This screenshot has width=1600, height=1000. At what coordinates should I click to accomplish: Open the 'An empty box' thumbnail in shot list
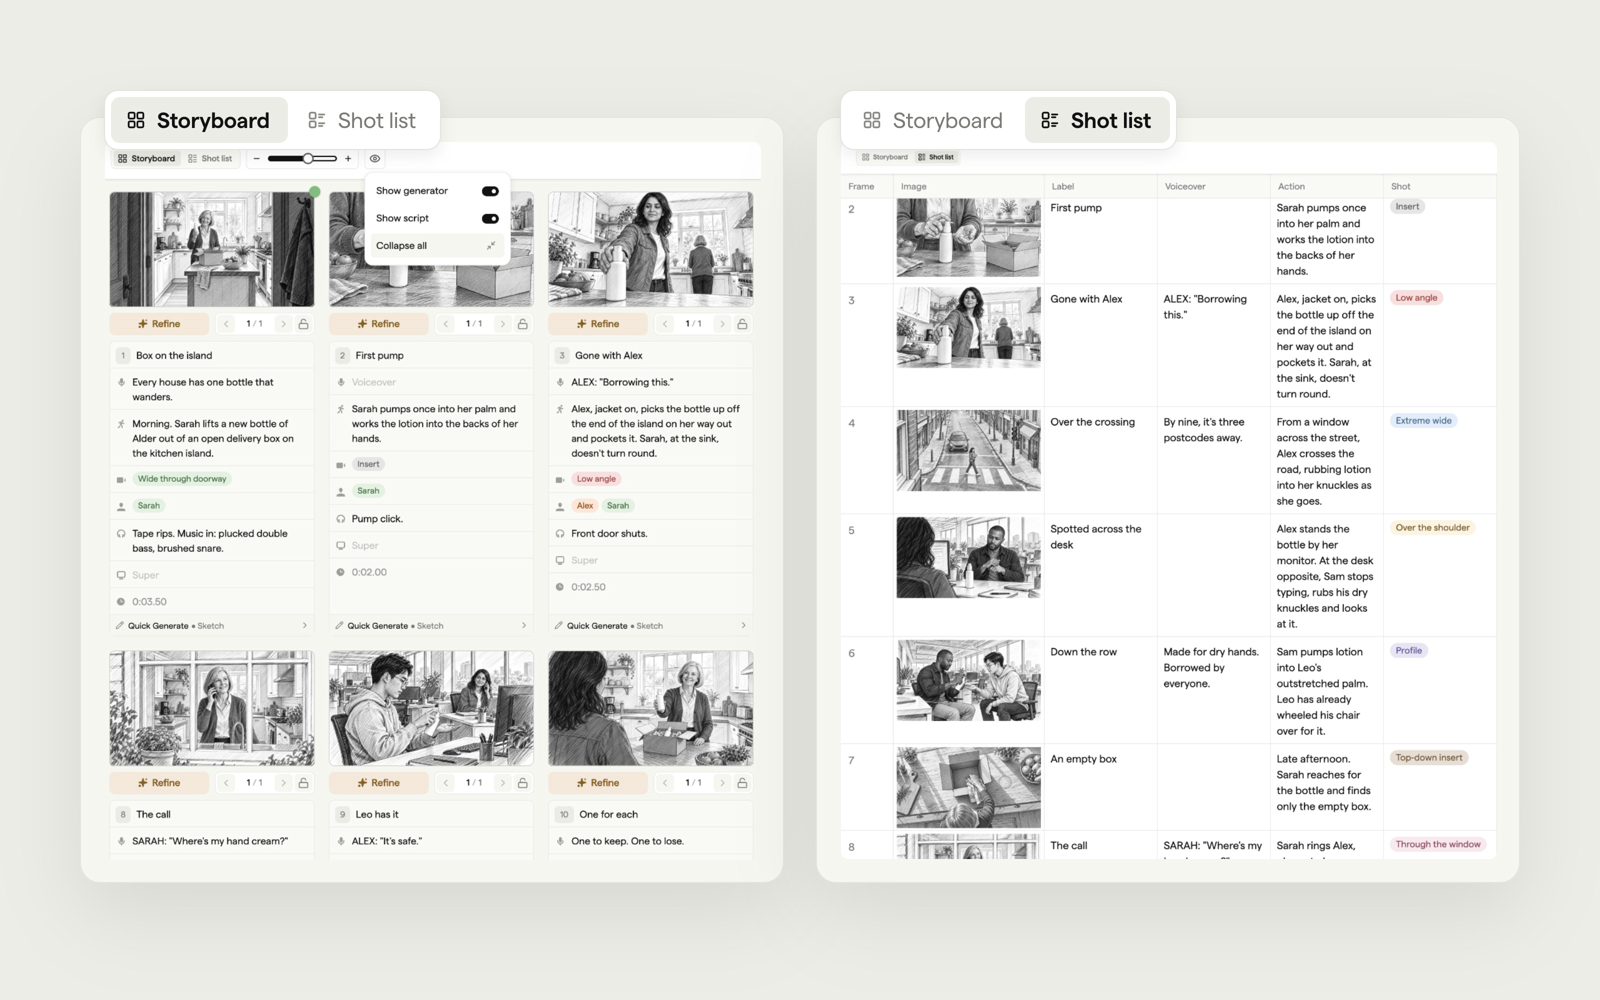968,787
